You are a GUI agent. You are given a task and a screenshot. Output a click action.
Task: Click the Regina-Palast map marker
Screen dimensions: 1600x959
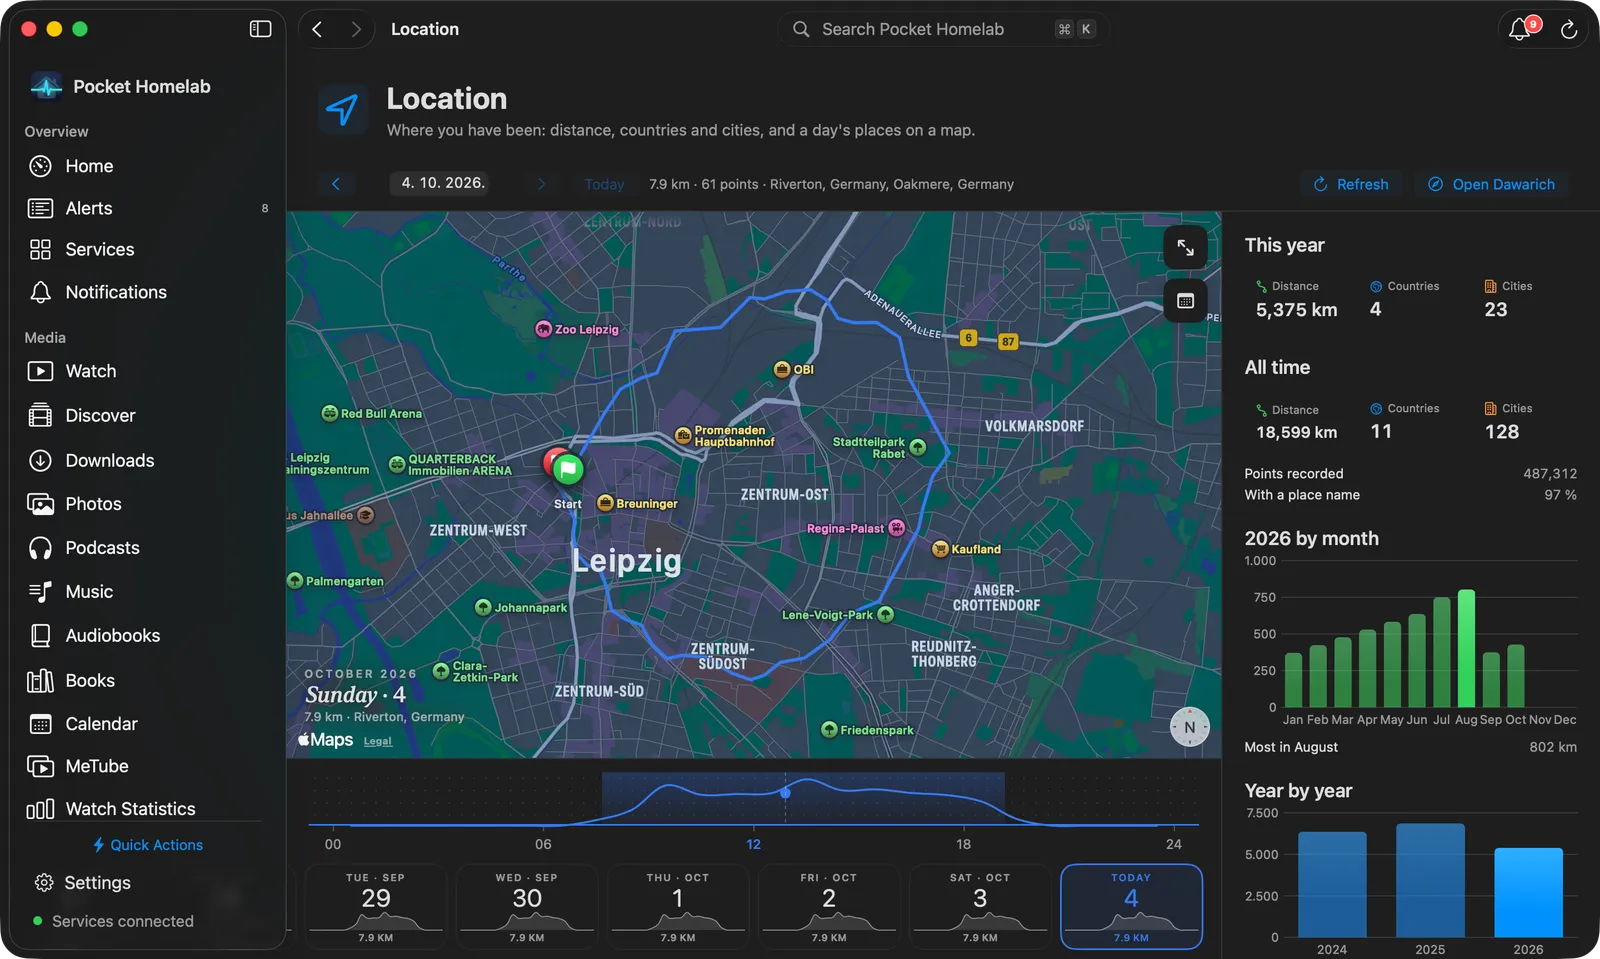tap(897, 528)
